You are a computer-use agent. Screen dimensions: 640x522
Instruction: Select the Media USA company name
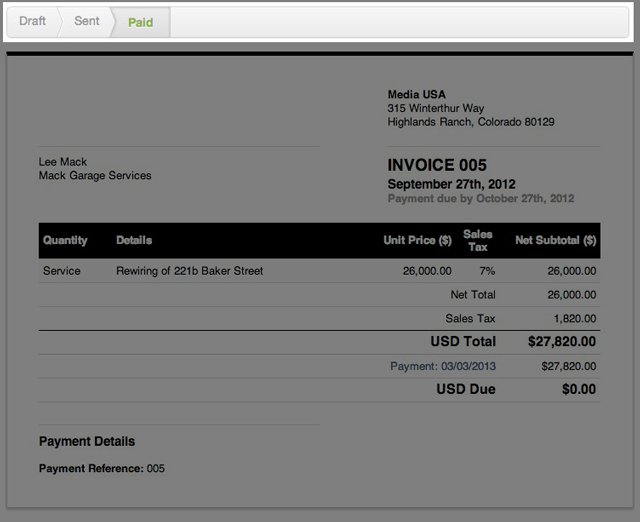416,94
